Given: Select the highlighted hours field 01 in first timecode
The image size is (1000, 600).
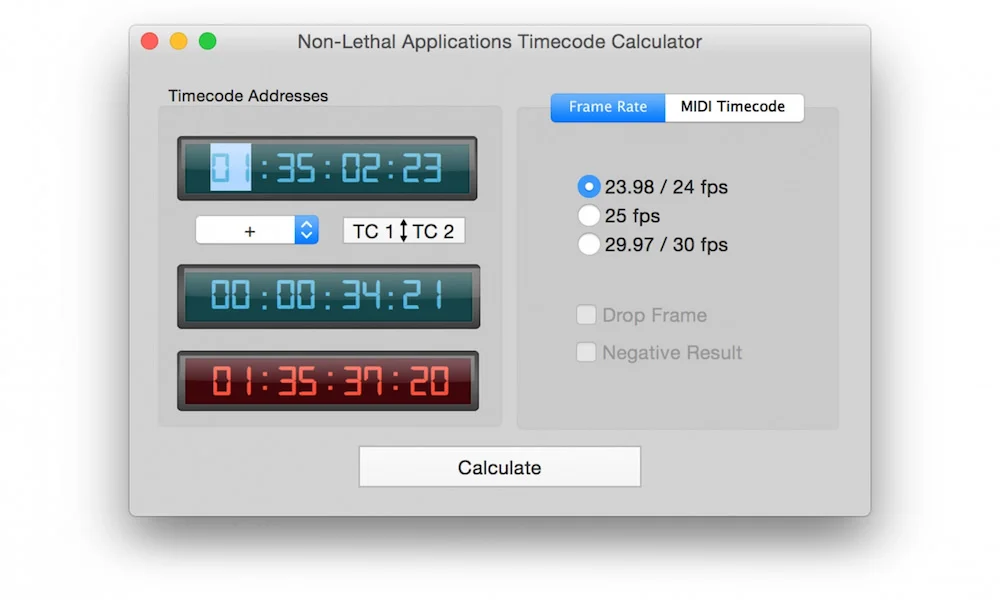Looking at the screenshot, I should point(230,168).
